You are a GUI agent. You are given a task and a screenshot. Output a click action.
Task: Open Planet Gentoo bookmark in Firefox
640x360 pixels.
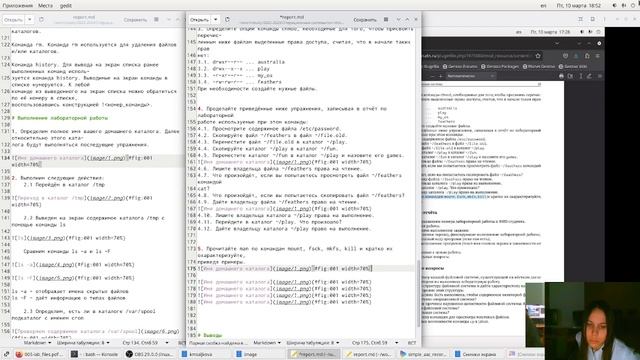pyautogui.click(x=539, y=66)
